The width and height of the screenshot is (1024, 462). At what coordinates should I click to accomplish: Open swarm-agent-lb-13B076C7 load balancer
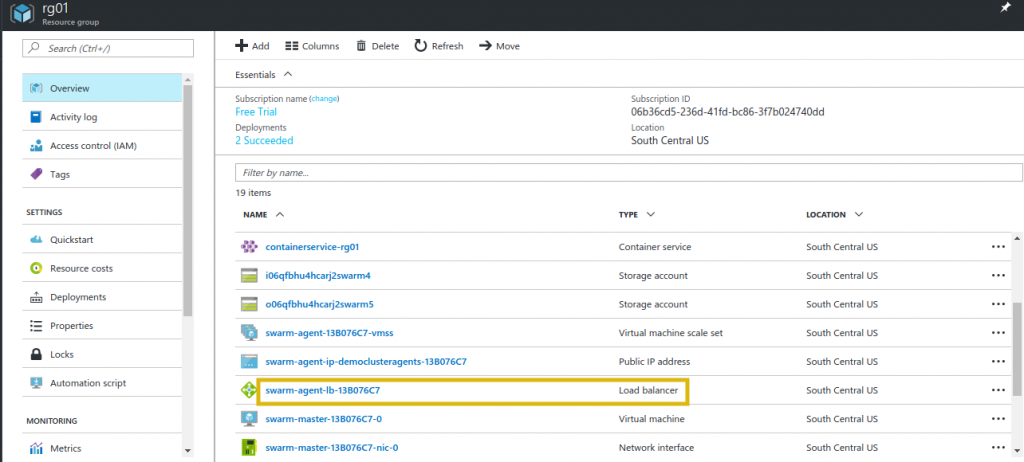(x=323, y=391)
